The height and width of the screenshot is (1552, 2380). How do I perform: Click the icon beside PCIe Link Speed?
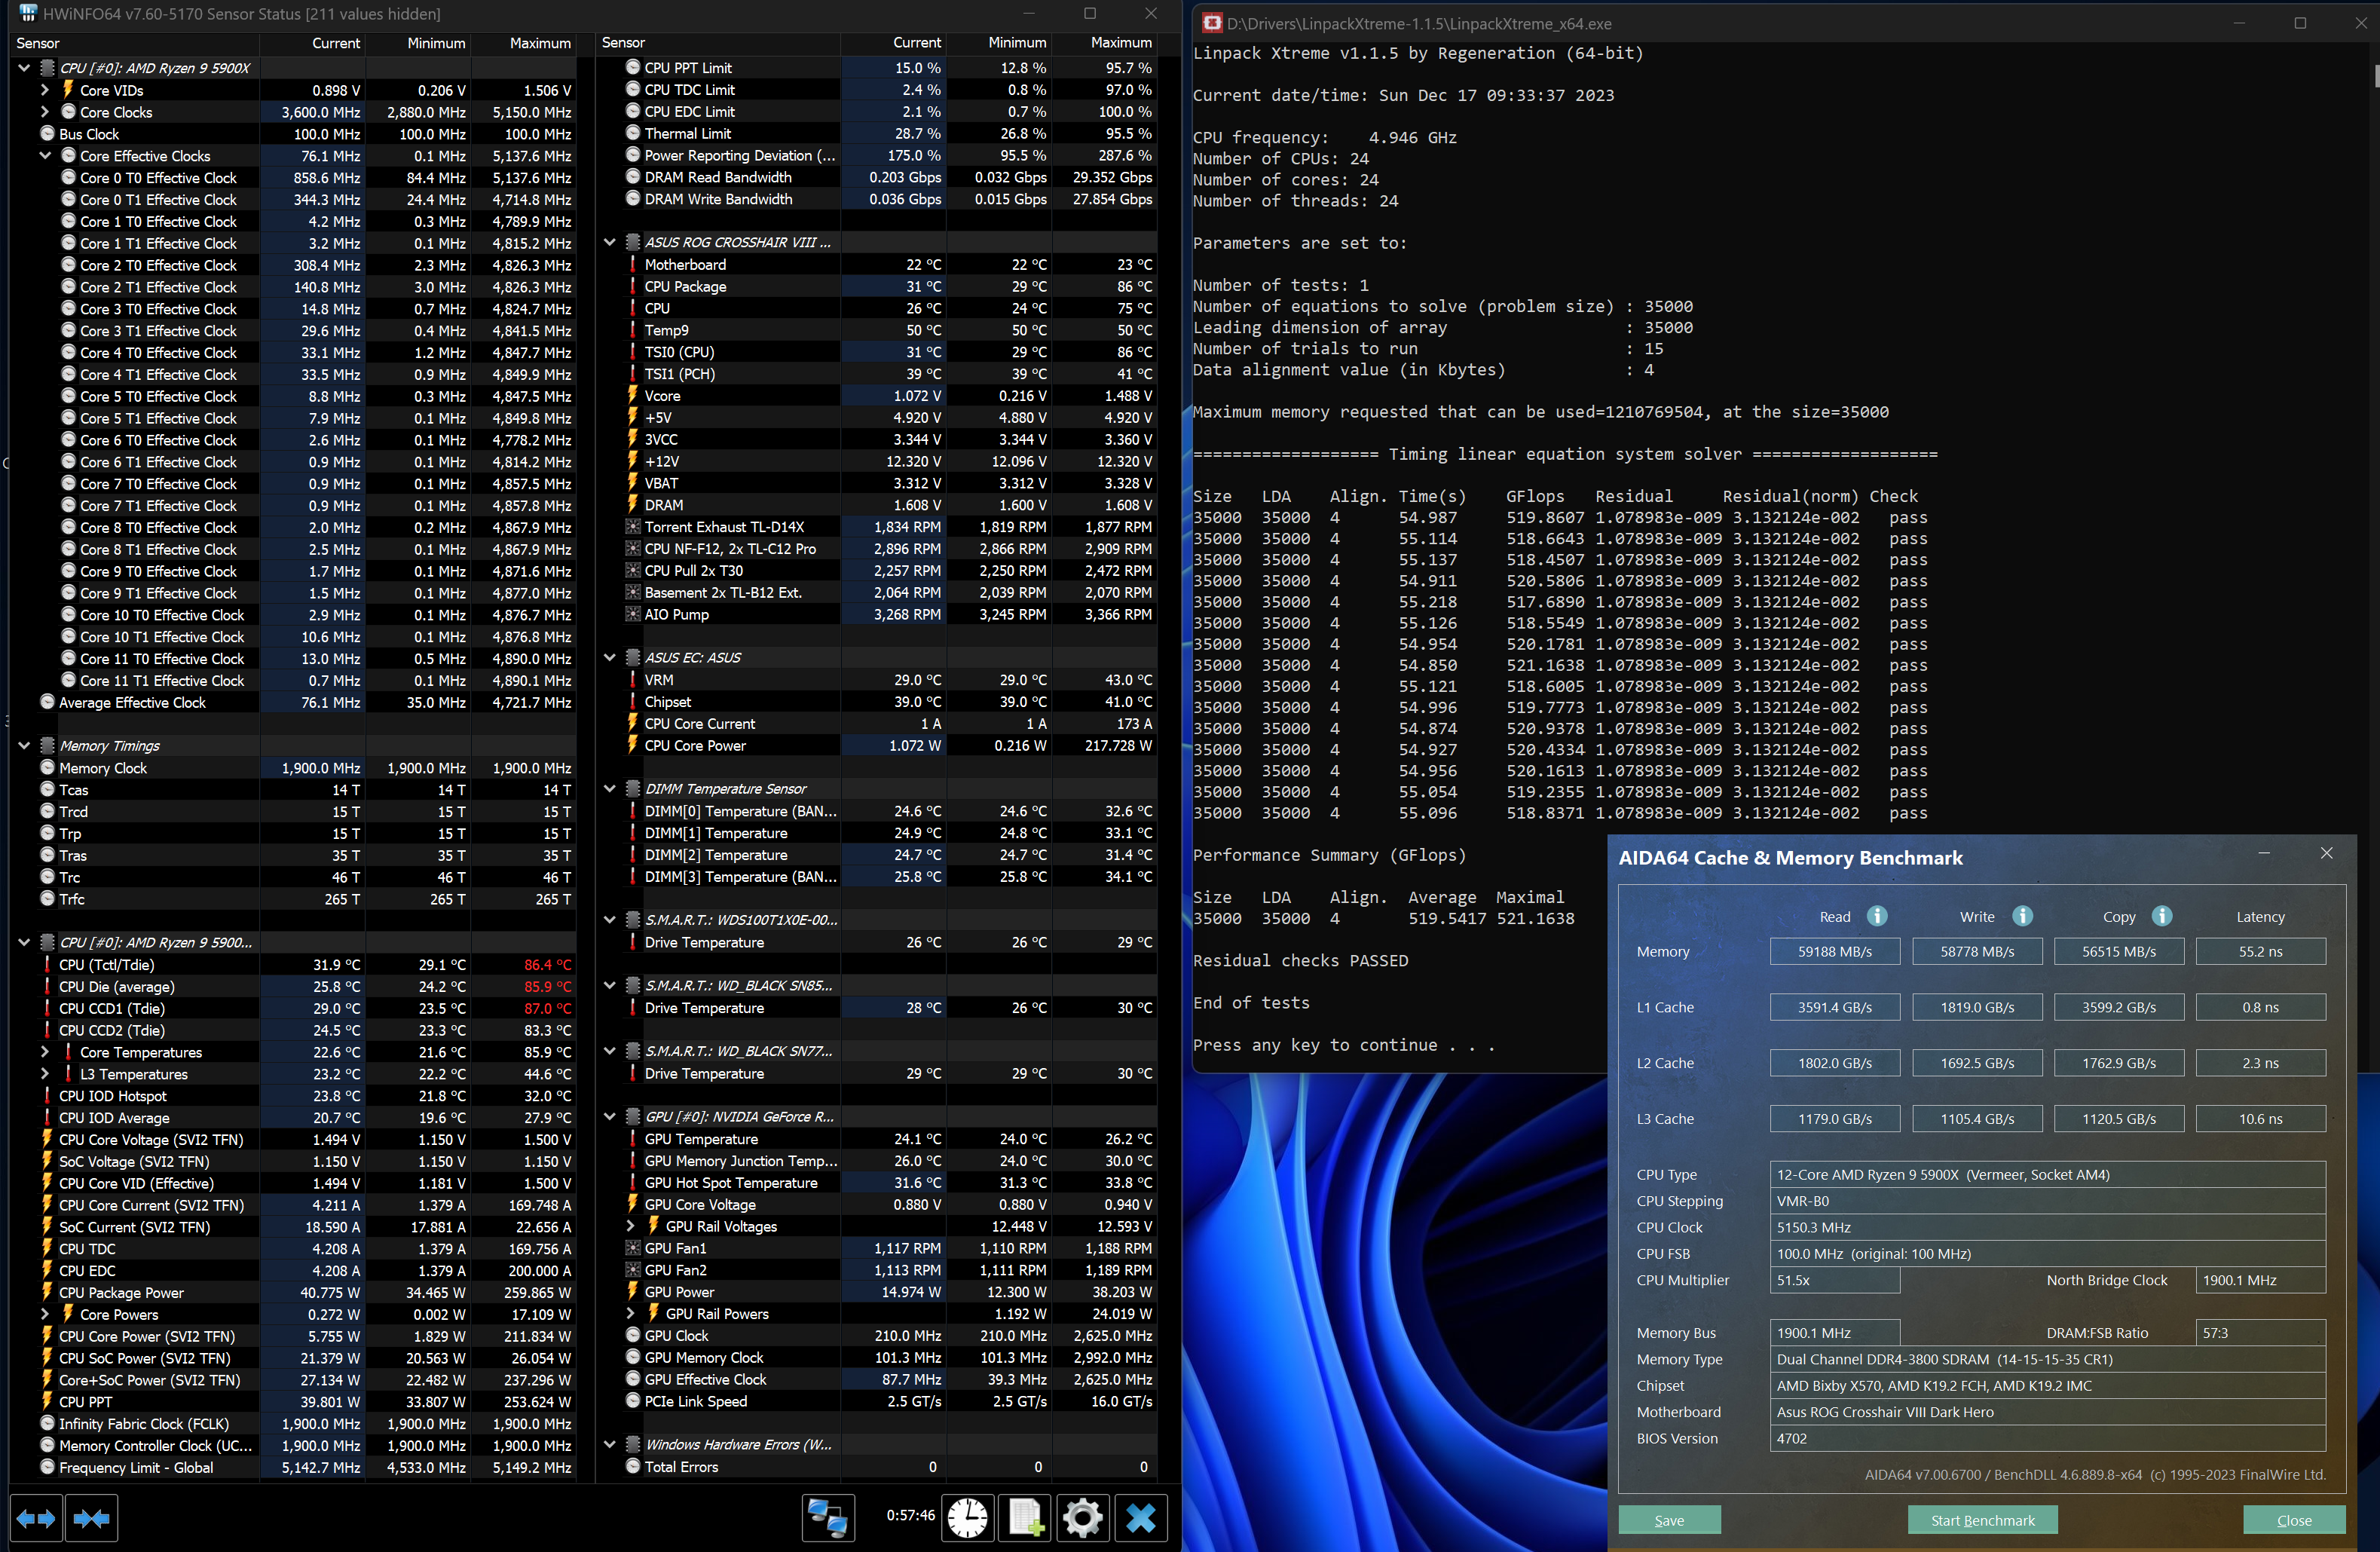[633, 1400]
